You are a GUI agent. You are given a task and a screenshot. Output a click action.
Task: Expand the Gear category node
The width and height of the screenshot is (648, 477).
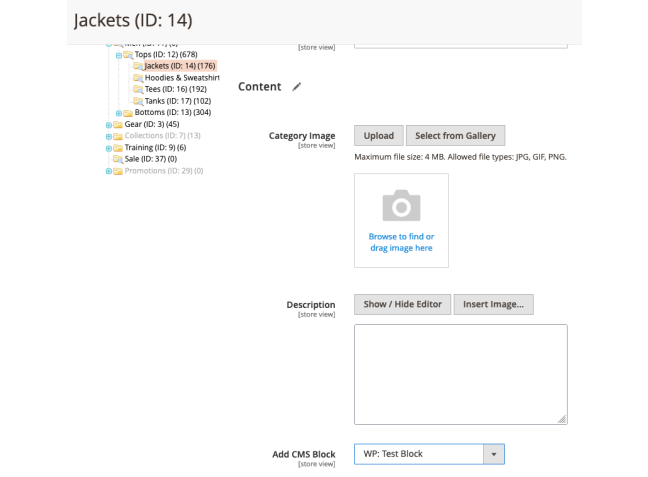(109, 125)
